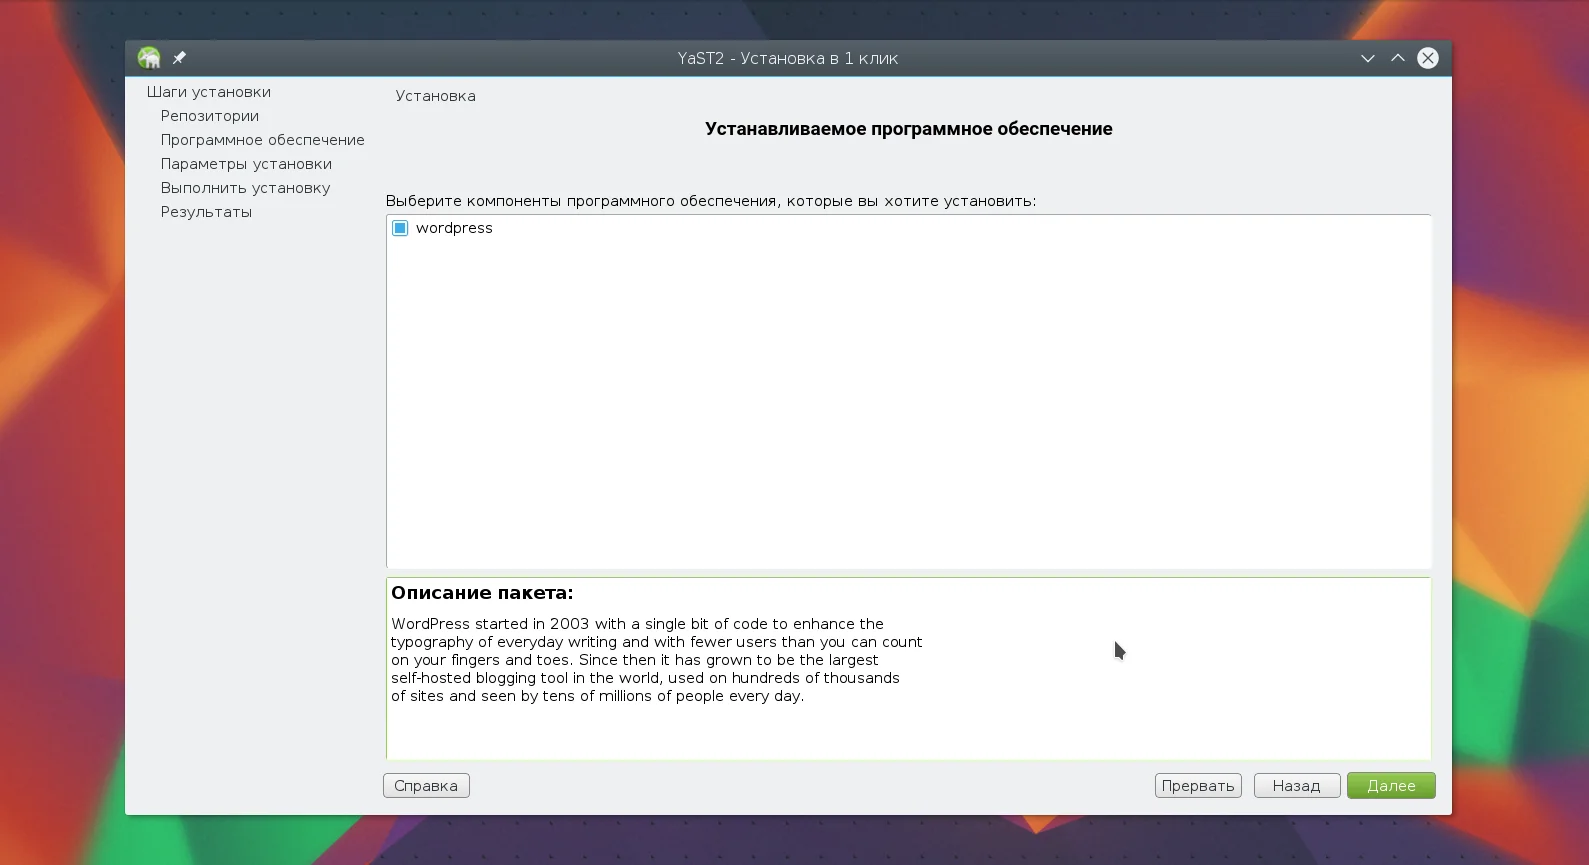Click the Программное обеспечение step
1589x865 pixels.
pos(263,140)
